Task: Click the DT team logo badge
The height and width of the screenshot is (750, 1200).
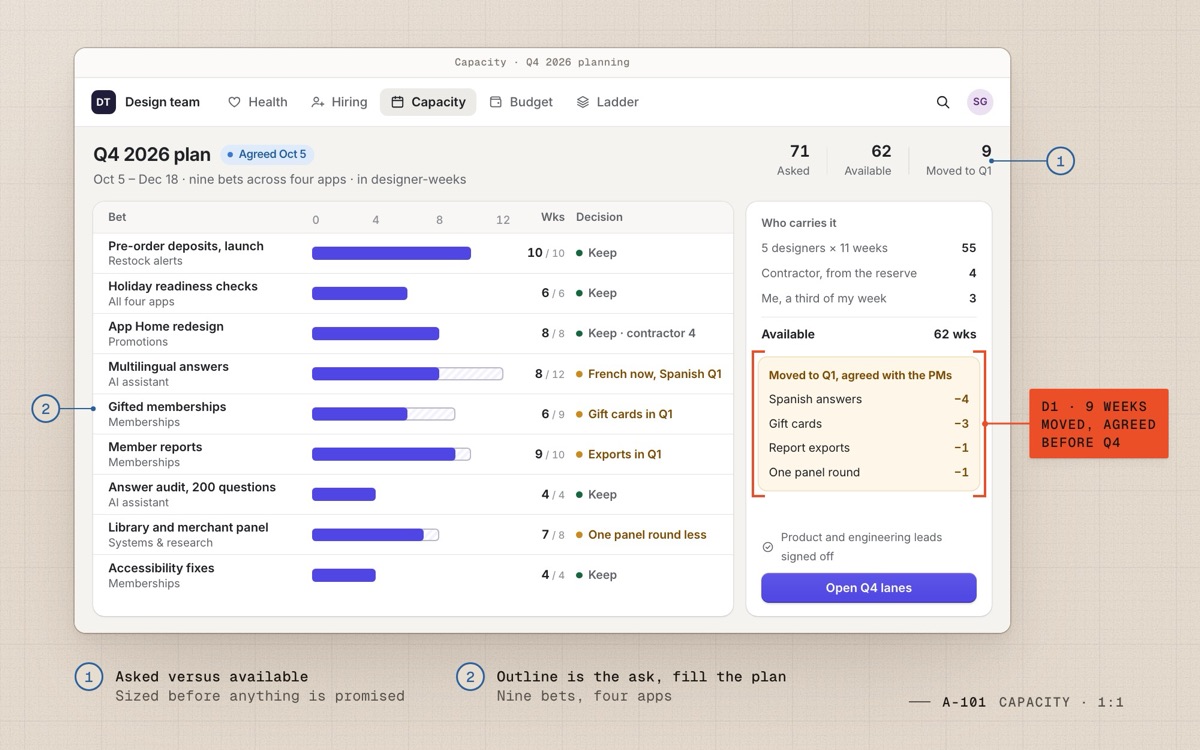Action: point(104,102)
